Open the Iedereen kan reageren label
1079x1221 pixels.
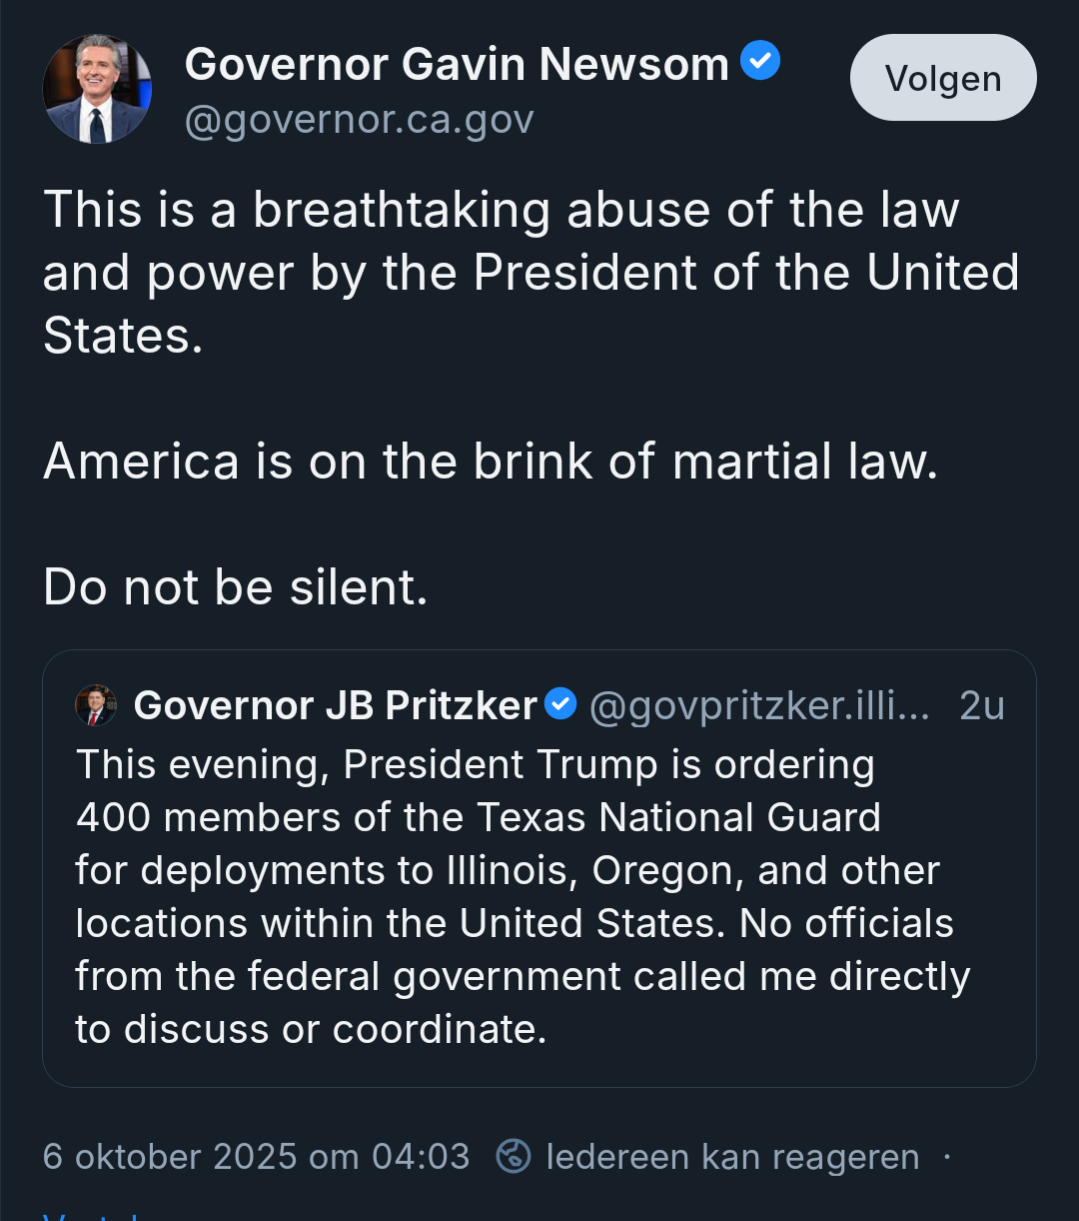coord(732,1157)
